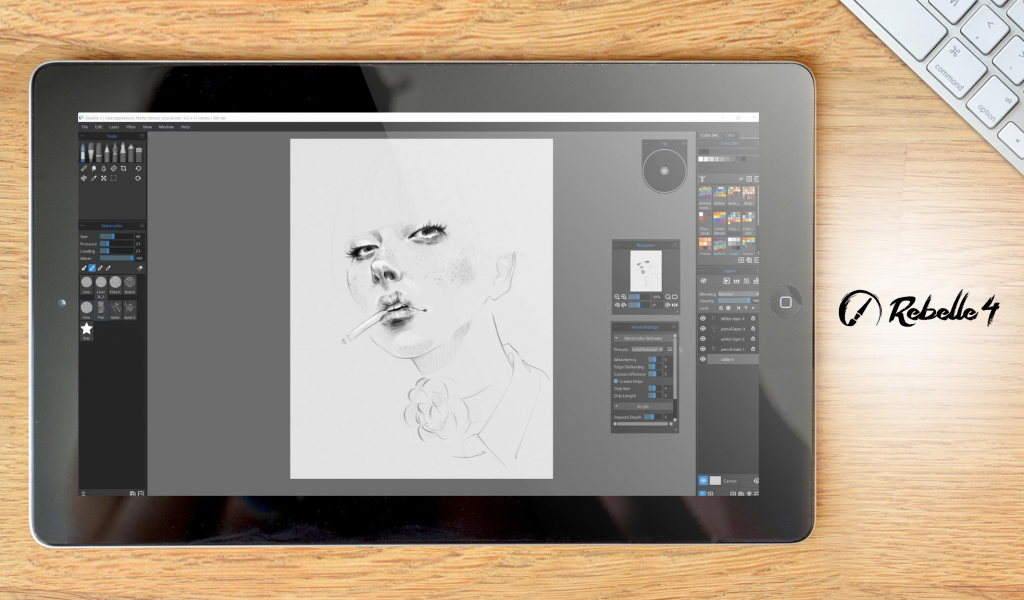Screen dimensions: 1024x600
Task: Click the star button below the brush presets
Action: [86, 330]
